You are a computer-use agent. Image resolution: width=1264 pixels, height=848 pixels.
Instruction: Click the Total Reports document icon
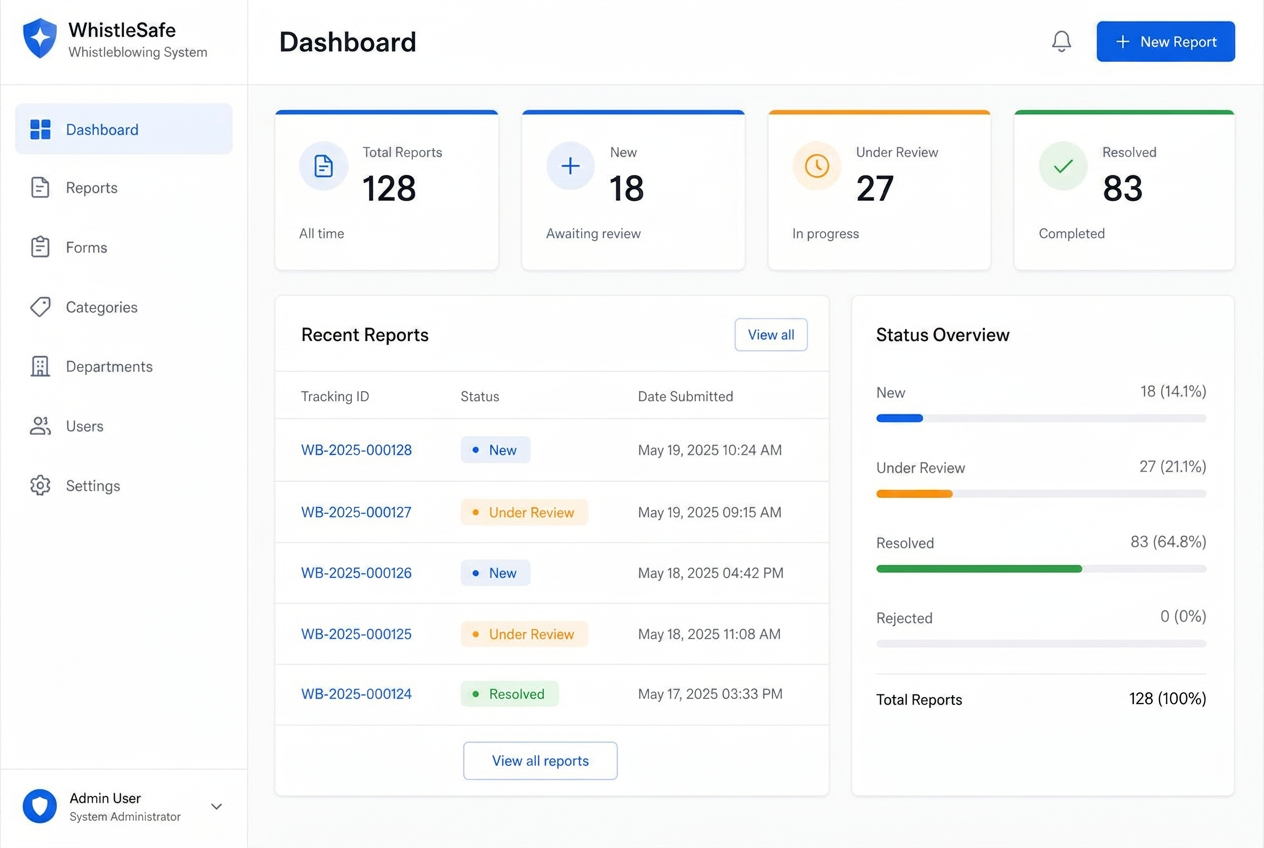[323, 166]
